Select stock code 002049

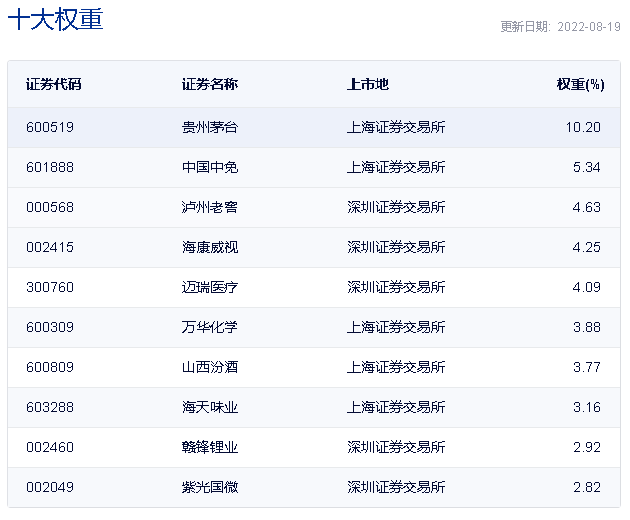click(50, 487)
